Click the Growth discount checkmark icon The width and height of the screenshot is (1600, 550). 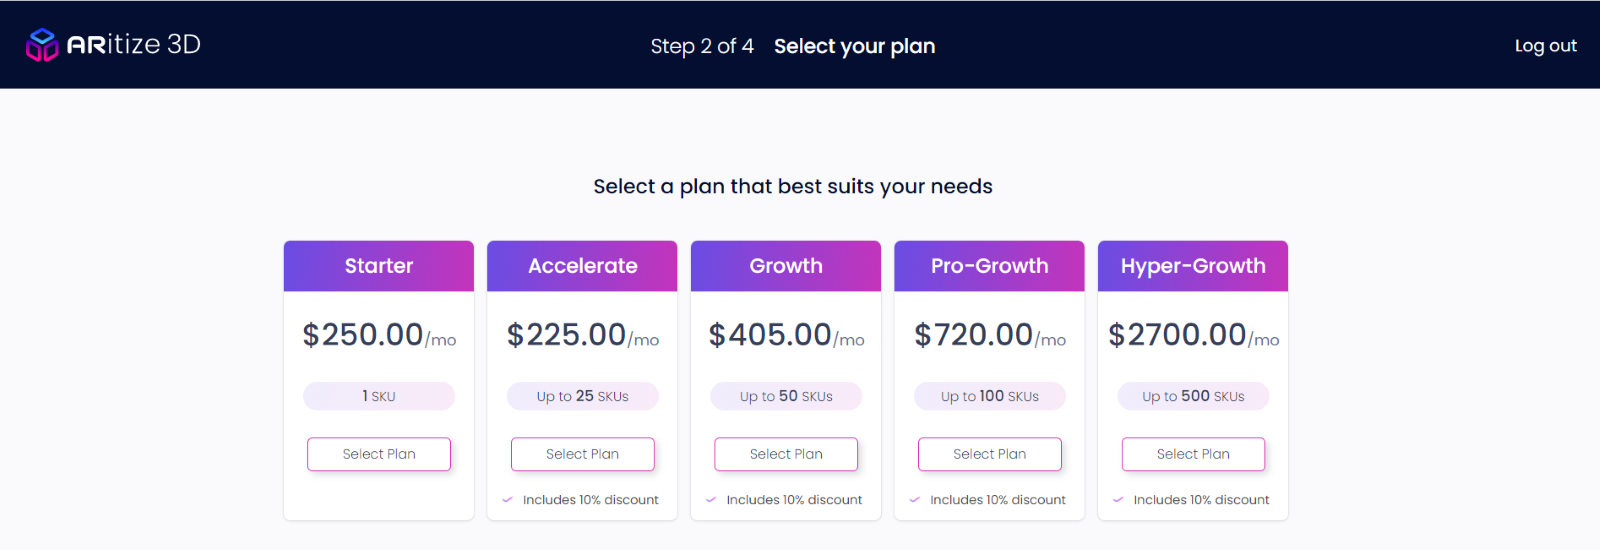[711, 500]
